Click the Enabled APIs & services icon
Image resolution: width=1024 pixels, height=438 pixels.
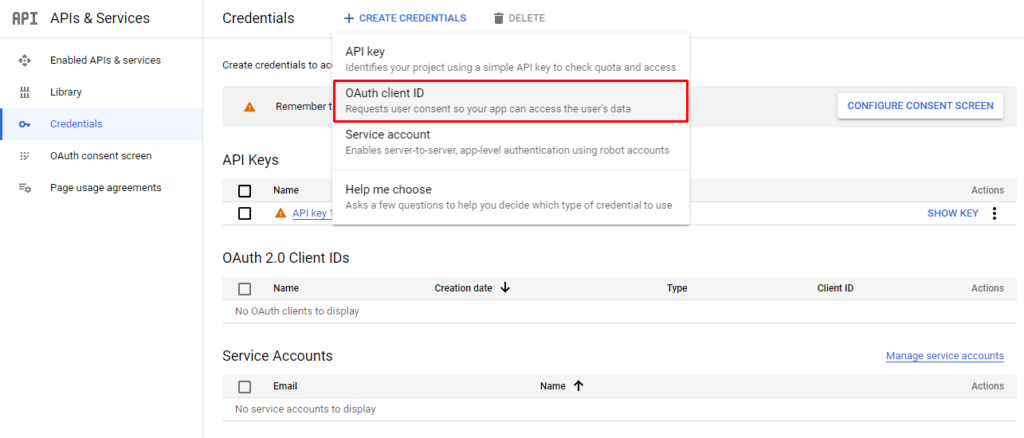[x=25, y=61]
